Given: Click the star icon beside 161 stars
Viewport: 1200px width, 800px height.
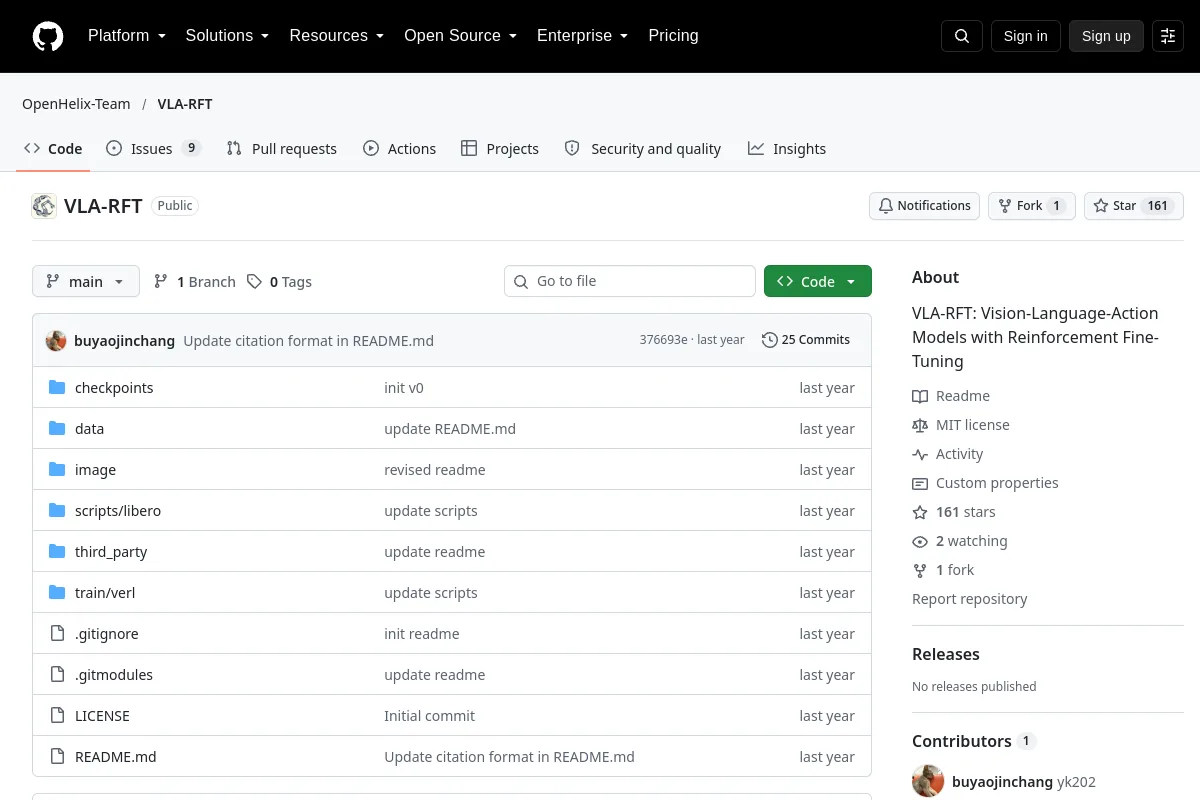Looking at the screenshot, I should (x=920, y=512).
